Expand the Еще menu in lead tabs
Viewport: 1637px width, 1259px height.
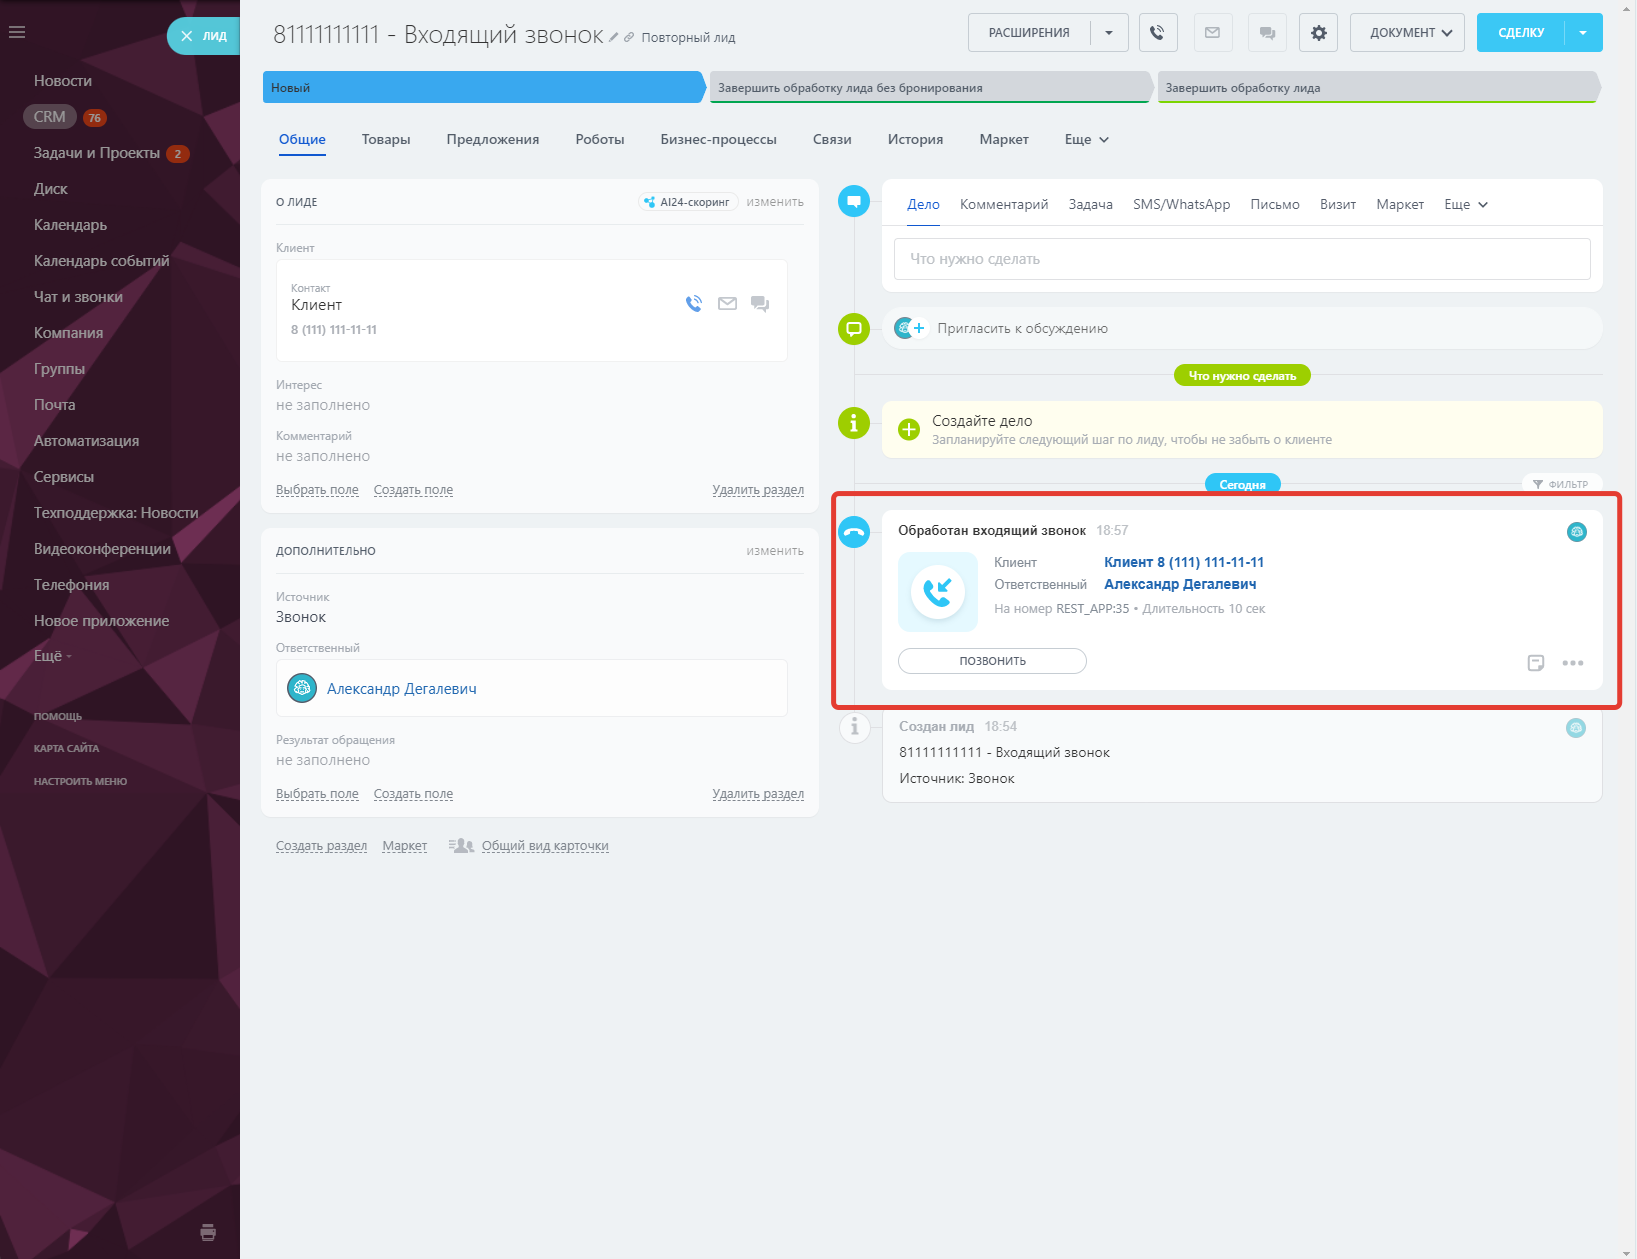pos(1086,140)
